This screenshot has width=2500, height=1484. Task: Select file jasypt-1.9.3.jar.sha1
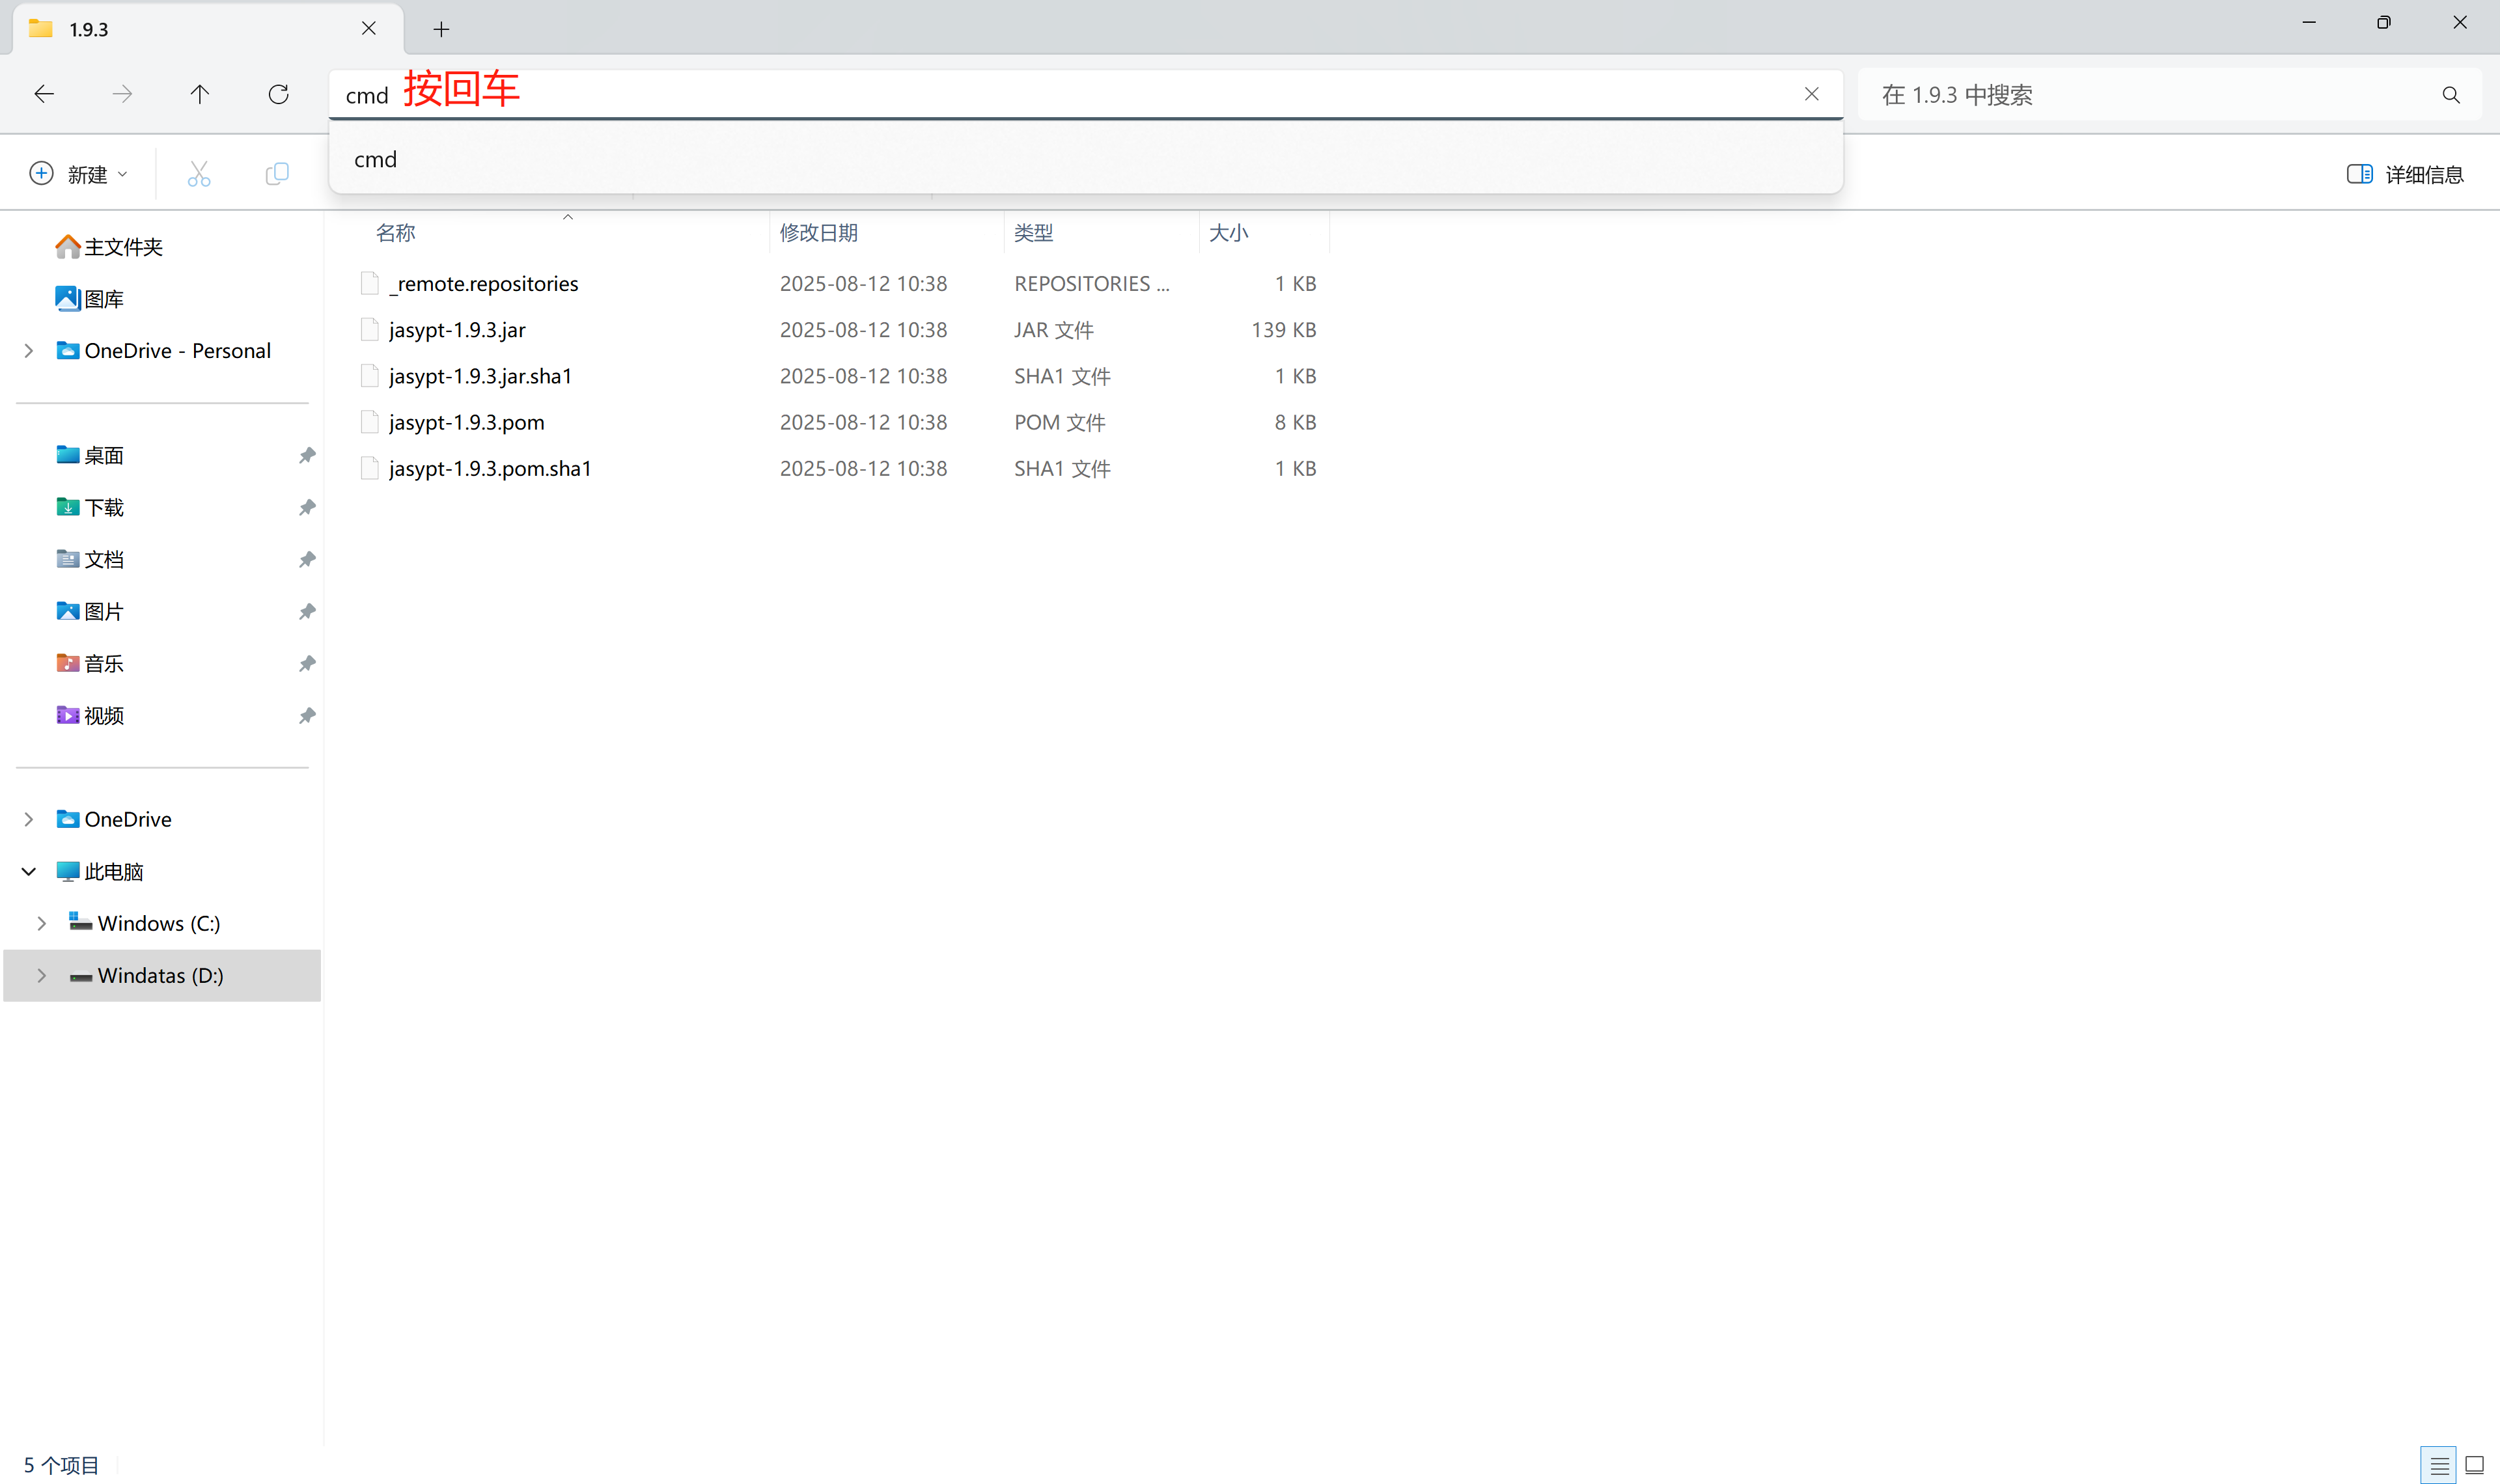tap(481, 376)
